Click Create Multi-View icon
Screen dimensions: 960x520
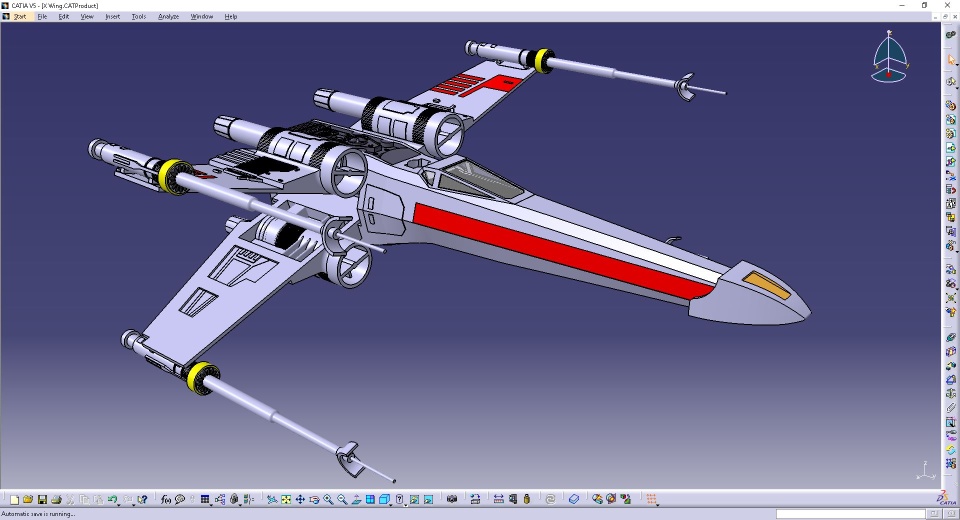pos(370,500)
